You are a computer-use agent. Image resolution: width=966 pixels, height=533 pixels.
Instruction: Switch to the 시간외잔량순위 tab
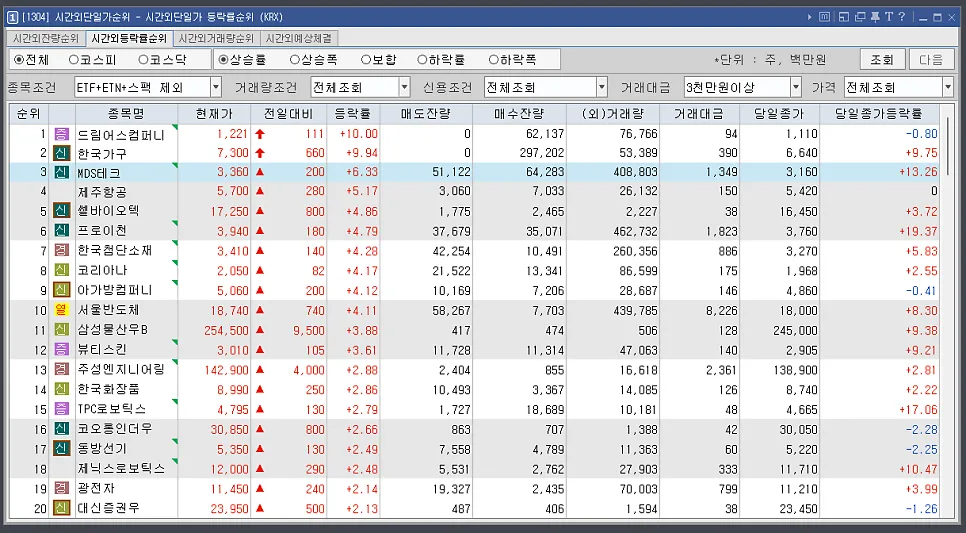46,38
